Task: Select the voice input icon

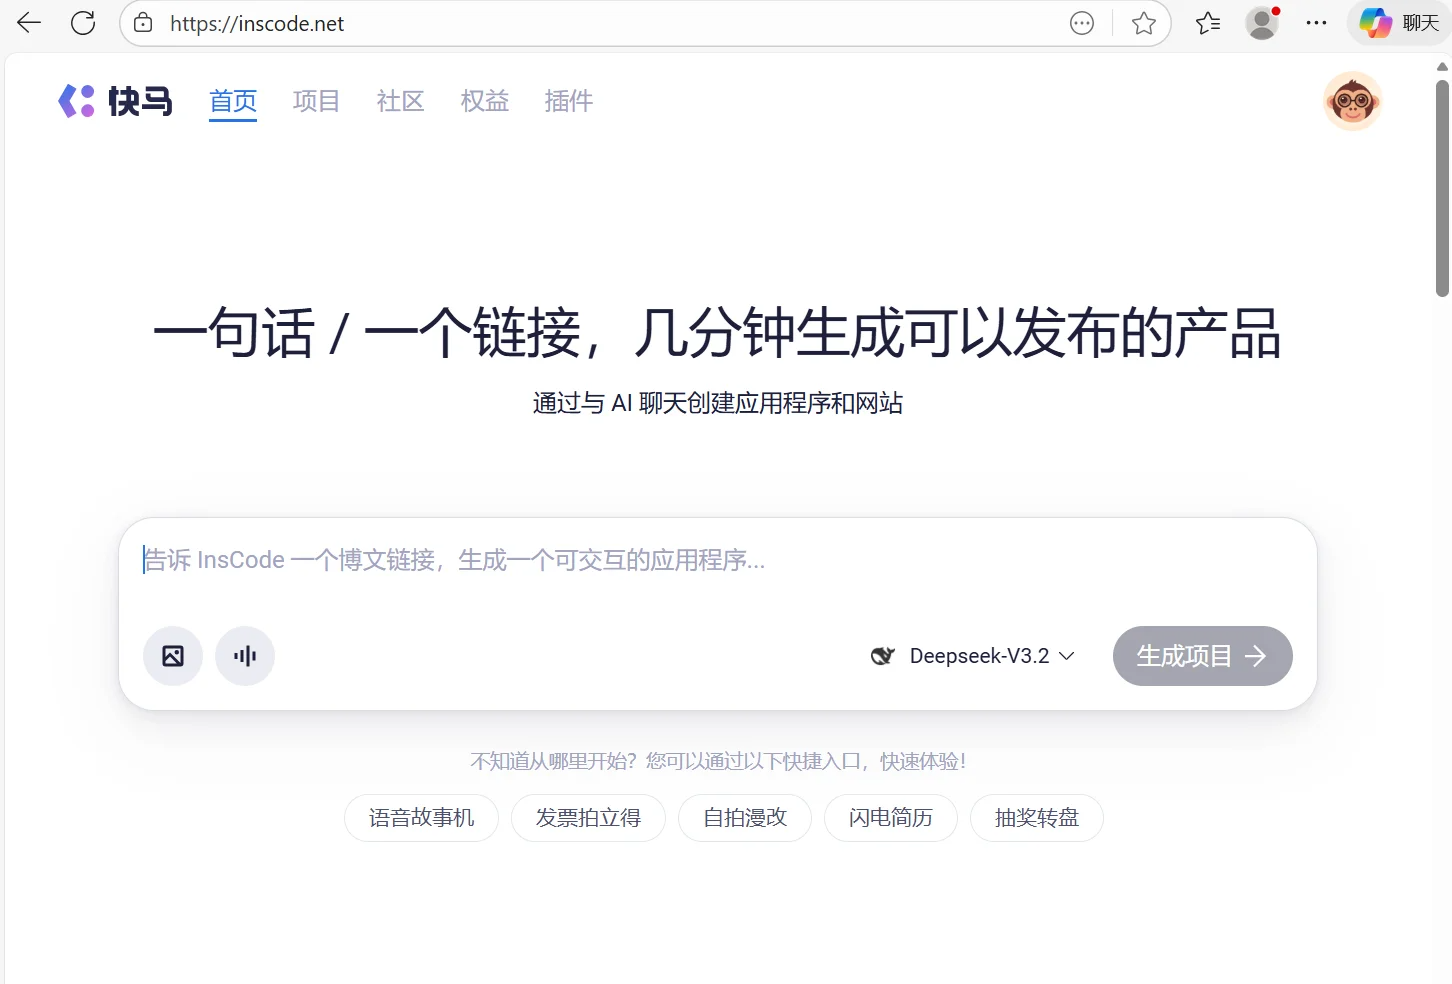Action: pos(244,656)
